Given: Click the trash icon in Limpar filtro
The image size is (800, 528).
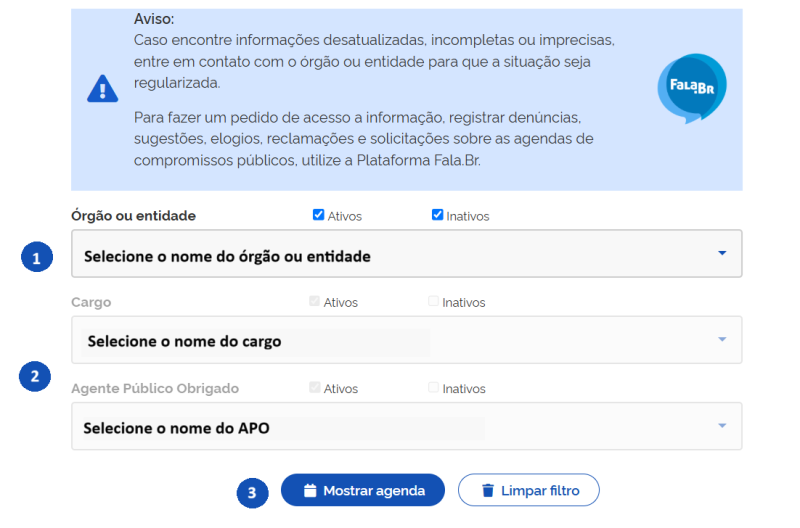Looking at the screenshot, I should [488, 491].
